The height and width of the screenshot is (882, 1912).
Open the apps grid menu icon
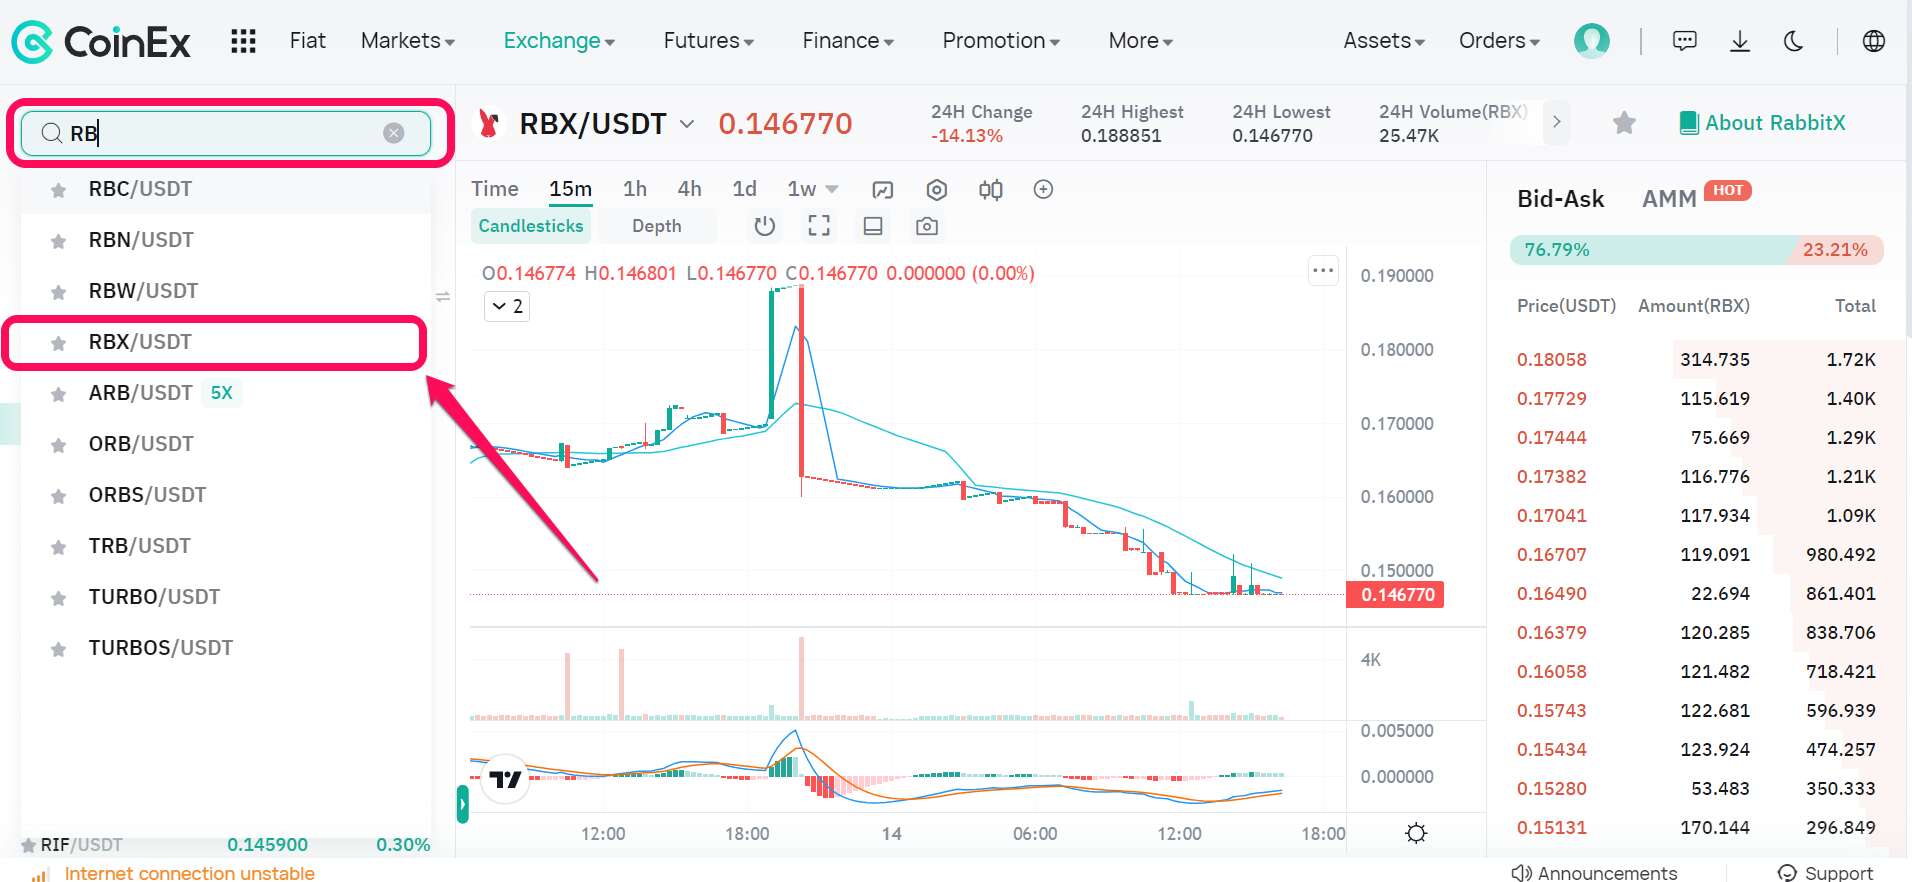243,41
